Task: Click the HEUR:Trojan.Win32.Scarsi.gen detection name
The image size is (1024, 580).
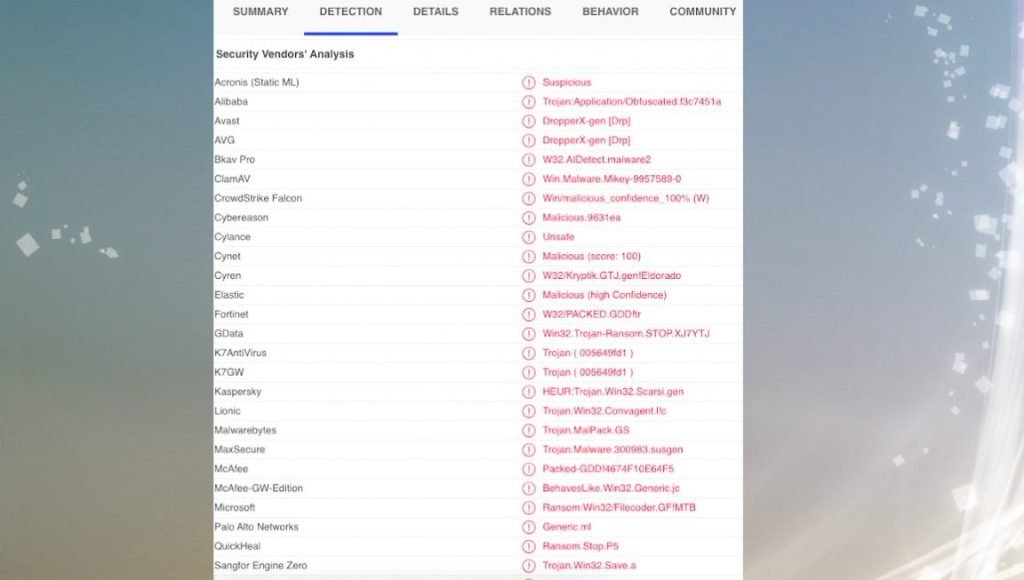Action: point(613,392)
